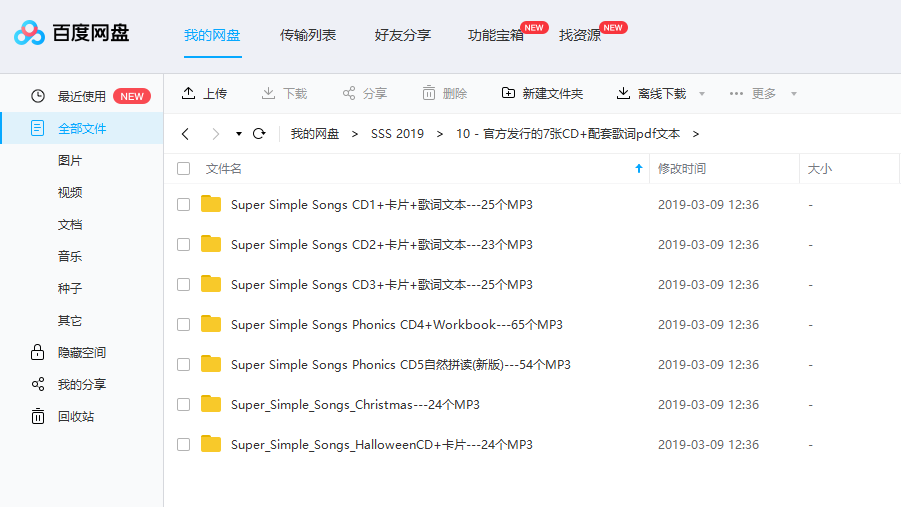Check the box for Phonics CD5 folder

pyautogui.click(x=183, y=364)
